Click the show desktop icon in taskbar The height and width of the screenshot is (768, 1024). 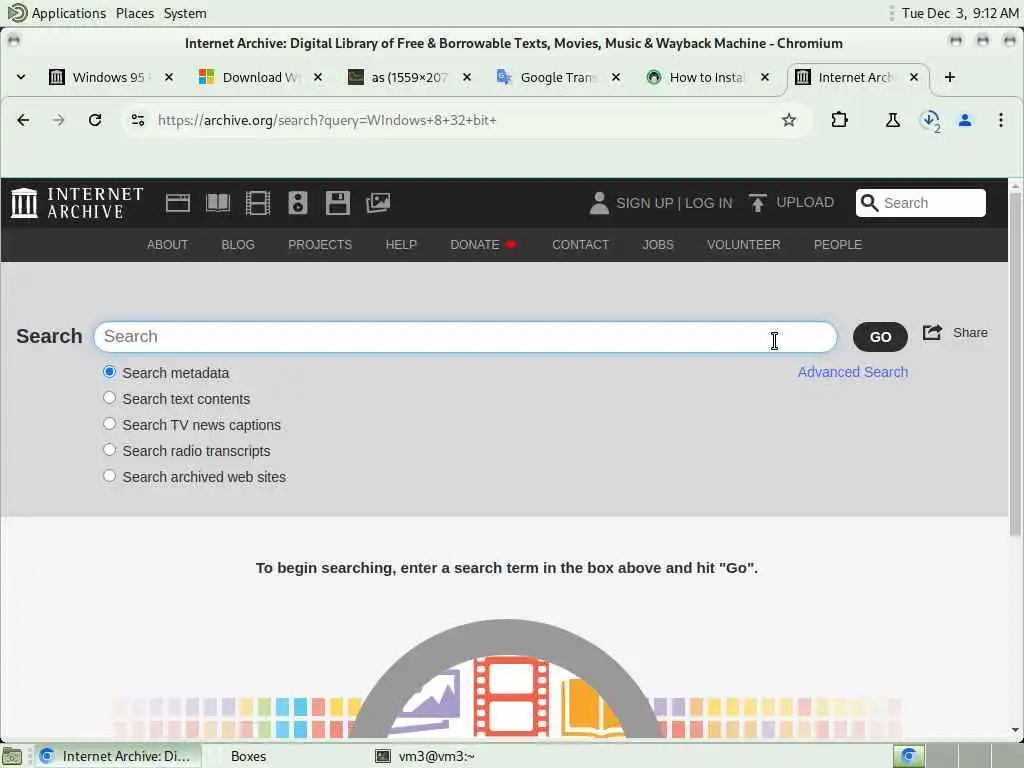pos(12,756)
